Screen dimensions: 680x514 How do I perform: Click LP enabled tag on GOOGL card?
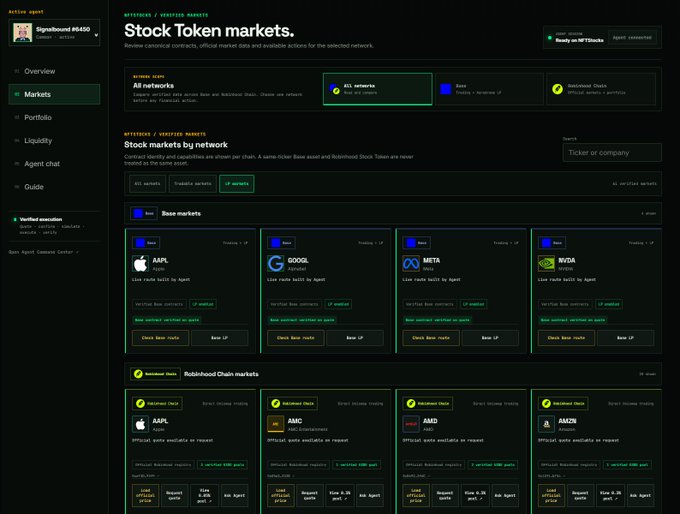click(338, 304)
